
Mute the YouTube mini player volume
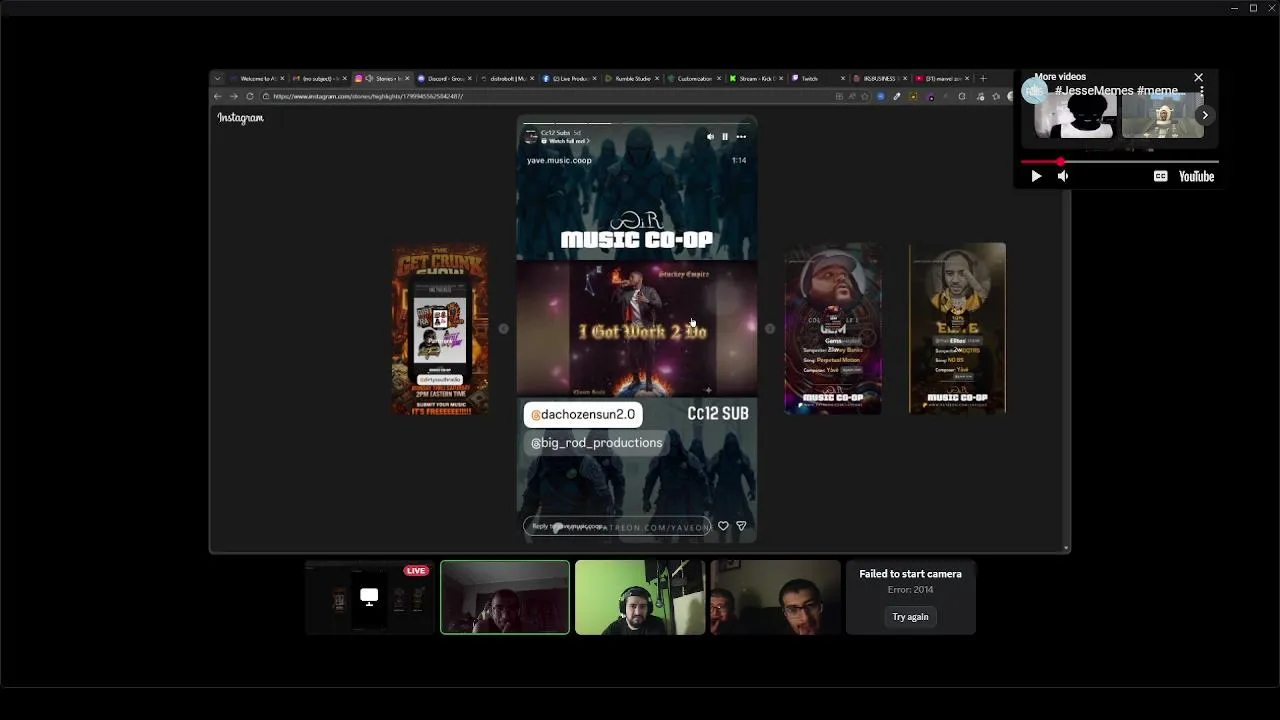1063,176
